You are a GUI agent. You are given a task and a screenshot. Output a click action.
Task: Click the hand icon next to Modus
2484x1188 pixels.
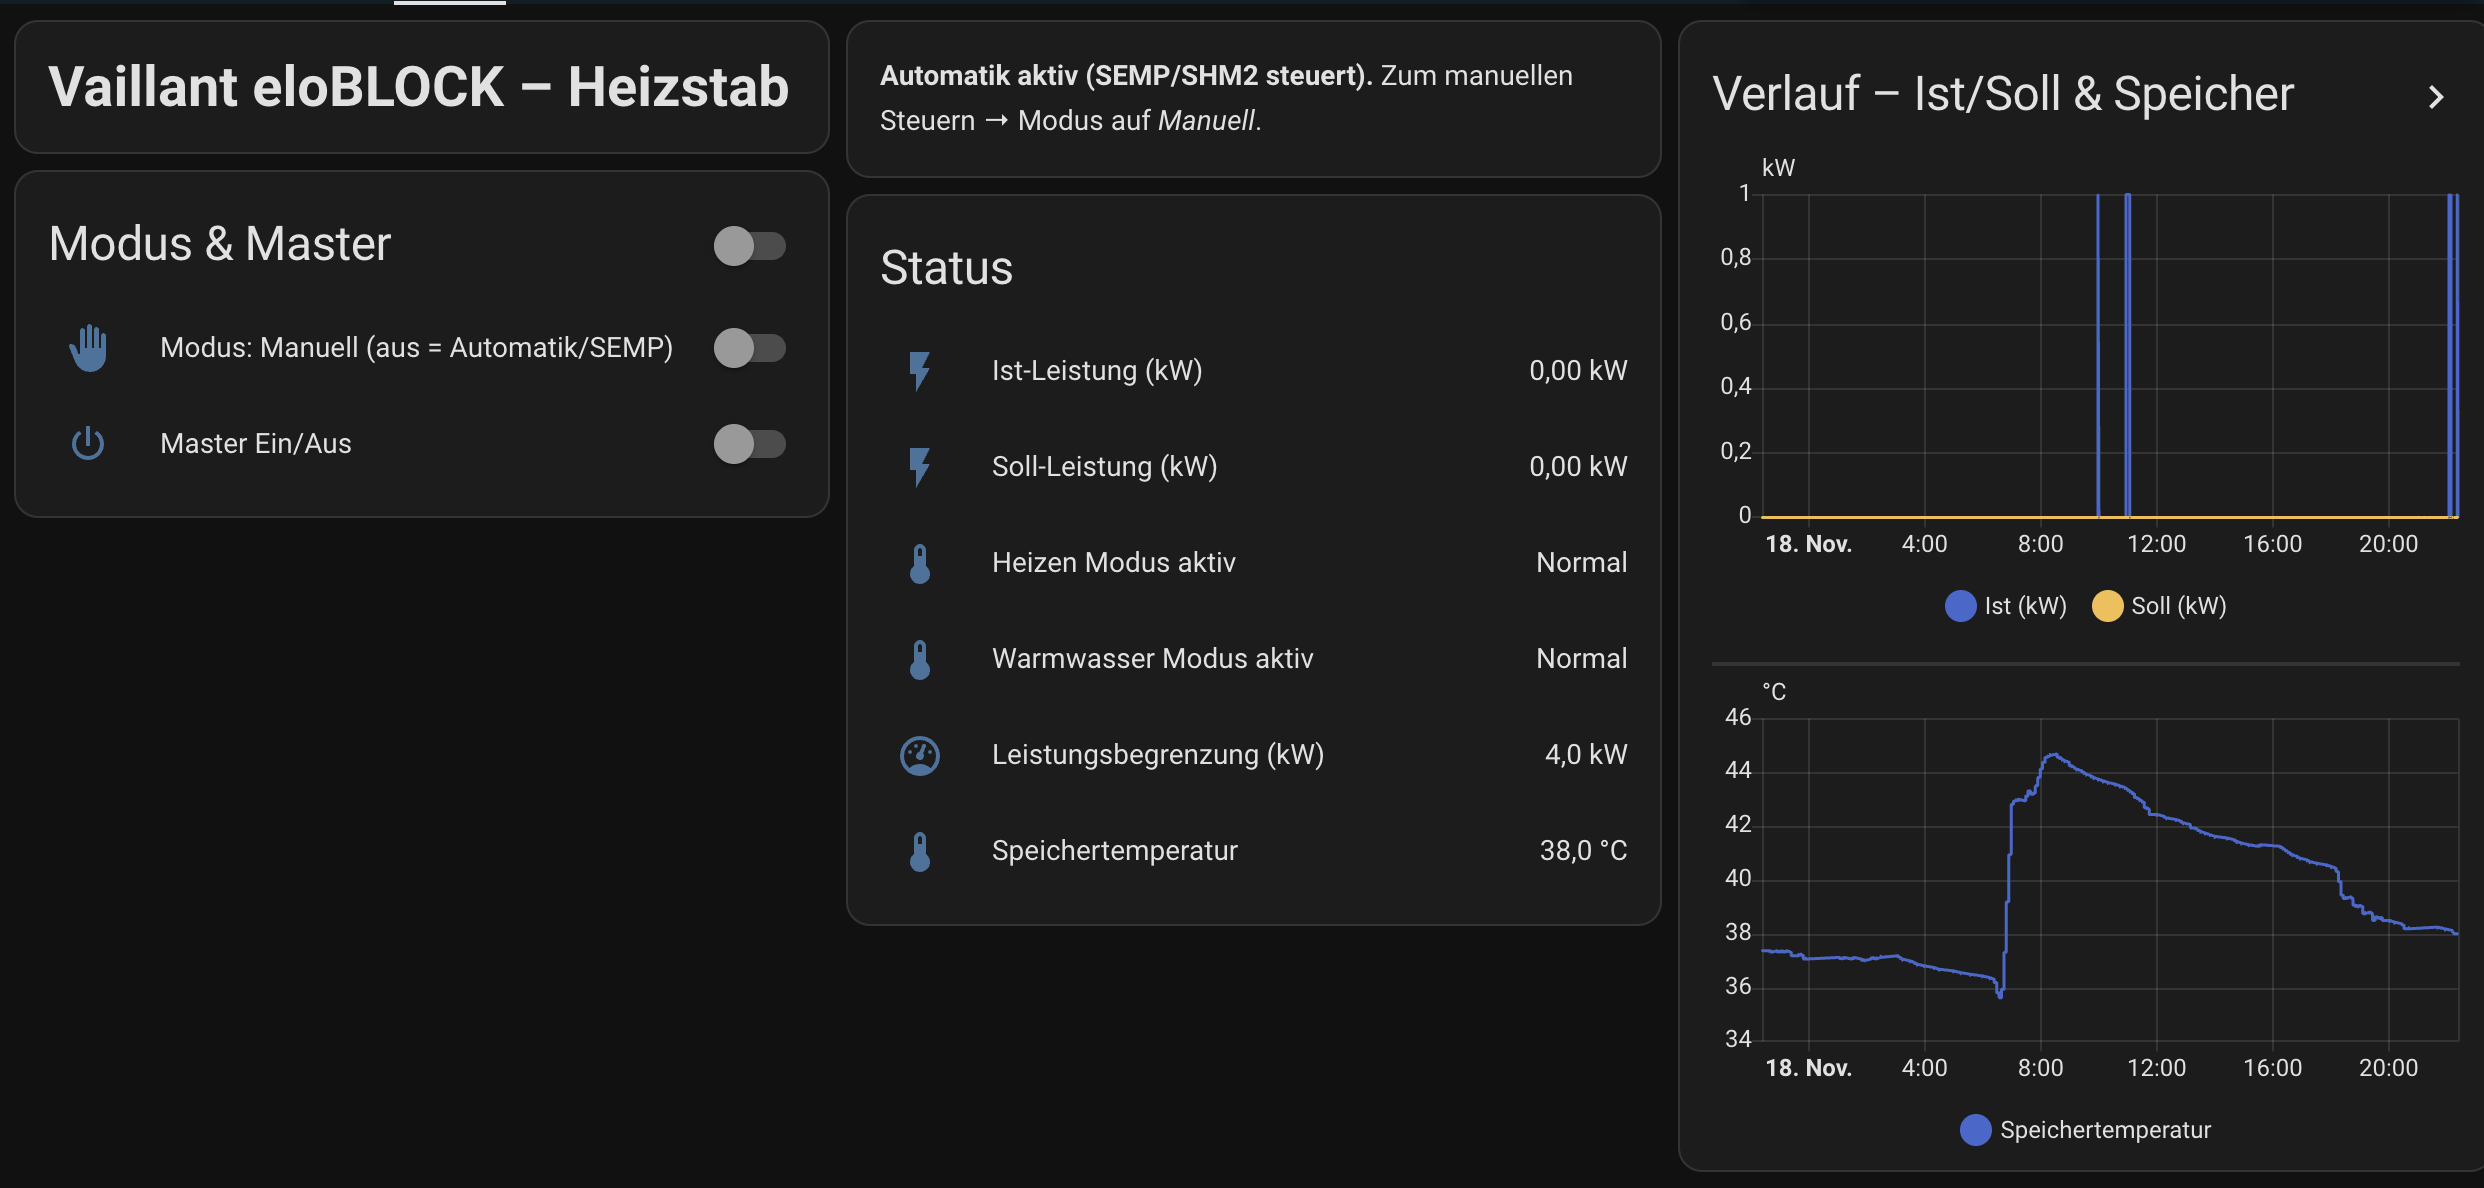point(88,347)
